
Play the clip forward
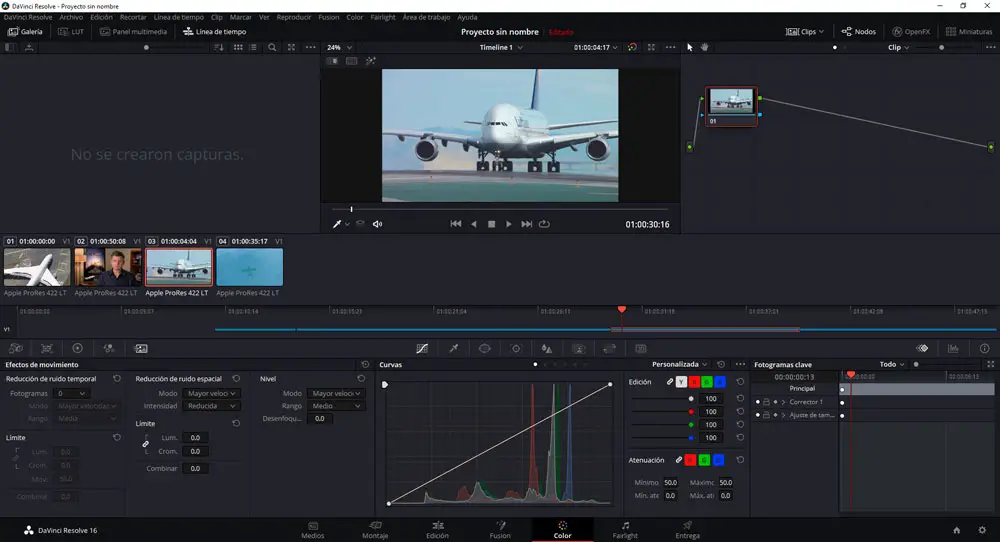(x=508, y=224)
